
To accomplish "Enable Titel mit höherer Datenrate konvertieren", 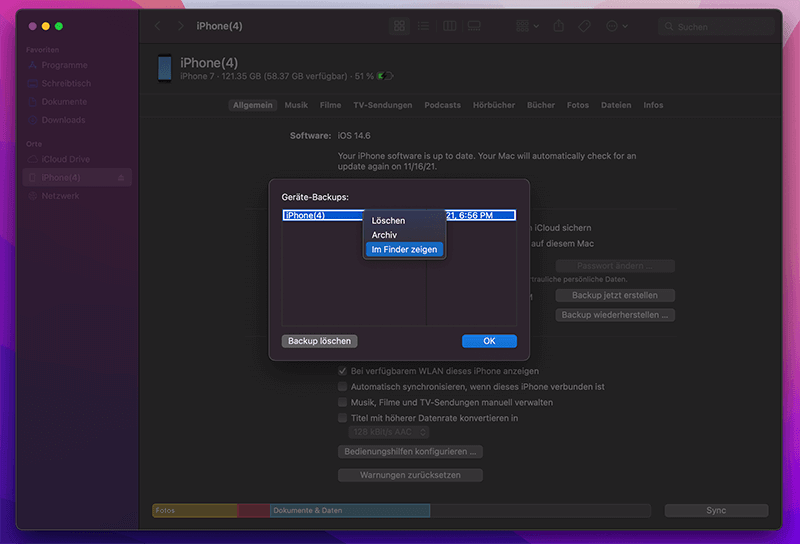I will (x=342, y=418).
